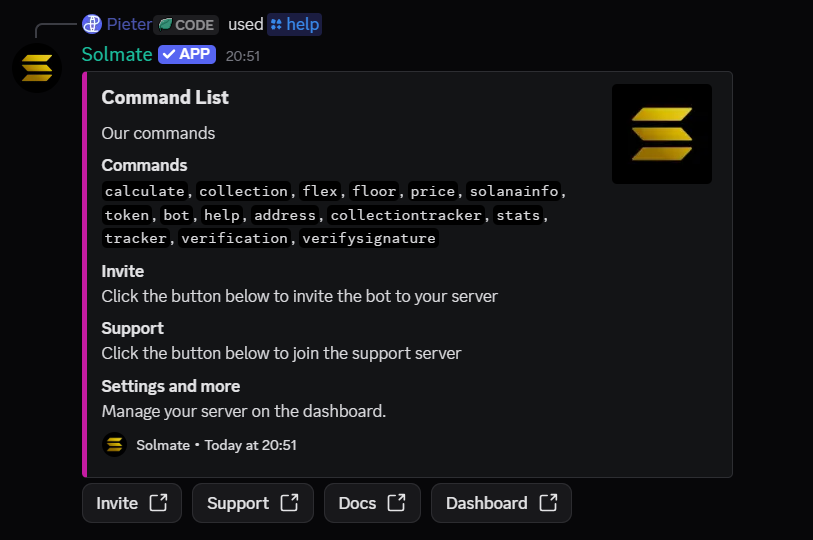Click the Command List embed title

click(165, 97)
